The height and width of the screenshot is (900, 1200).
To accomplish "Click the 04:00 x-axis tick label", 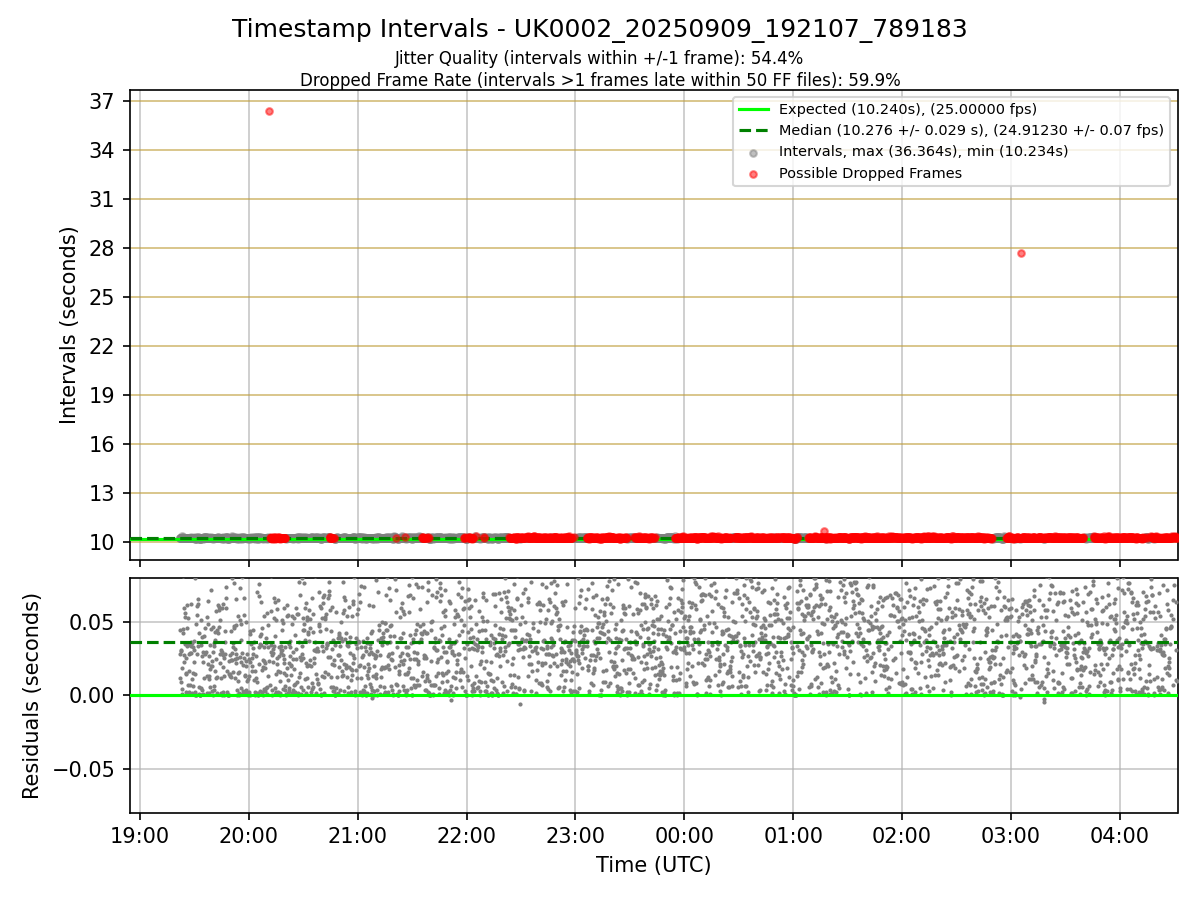I will [x=1119, y=835].
